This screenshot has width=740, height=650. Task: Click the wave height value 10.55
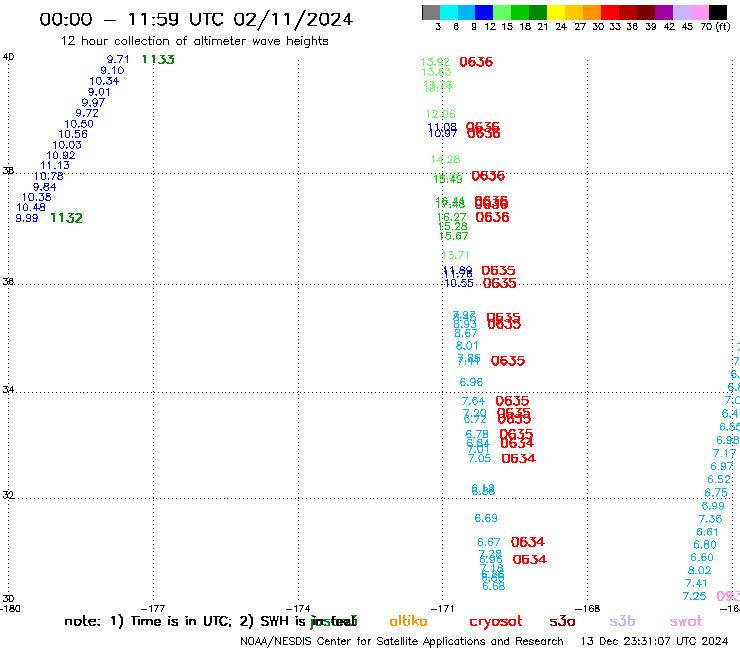click(459, 283)
